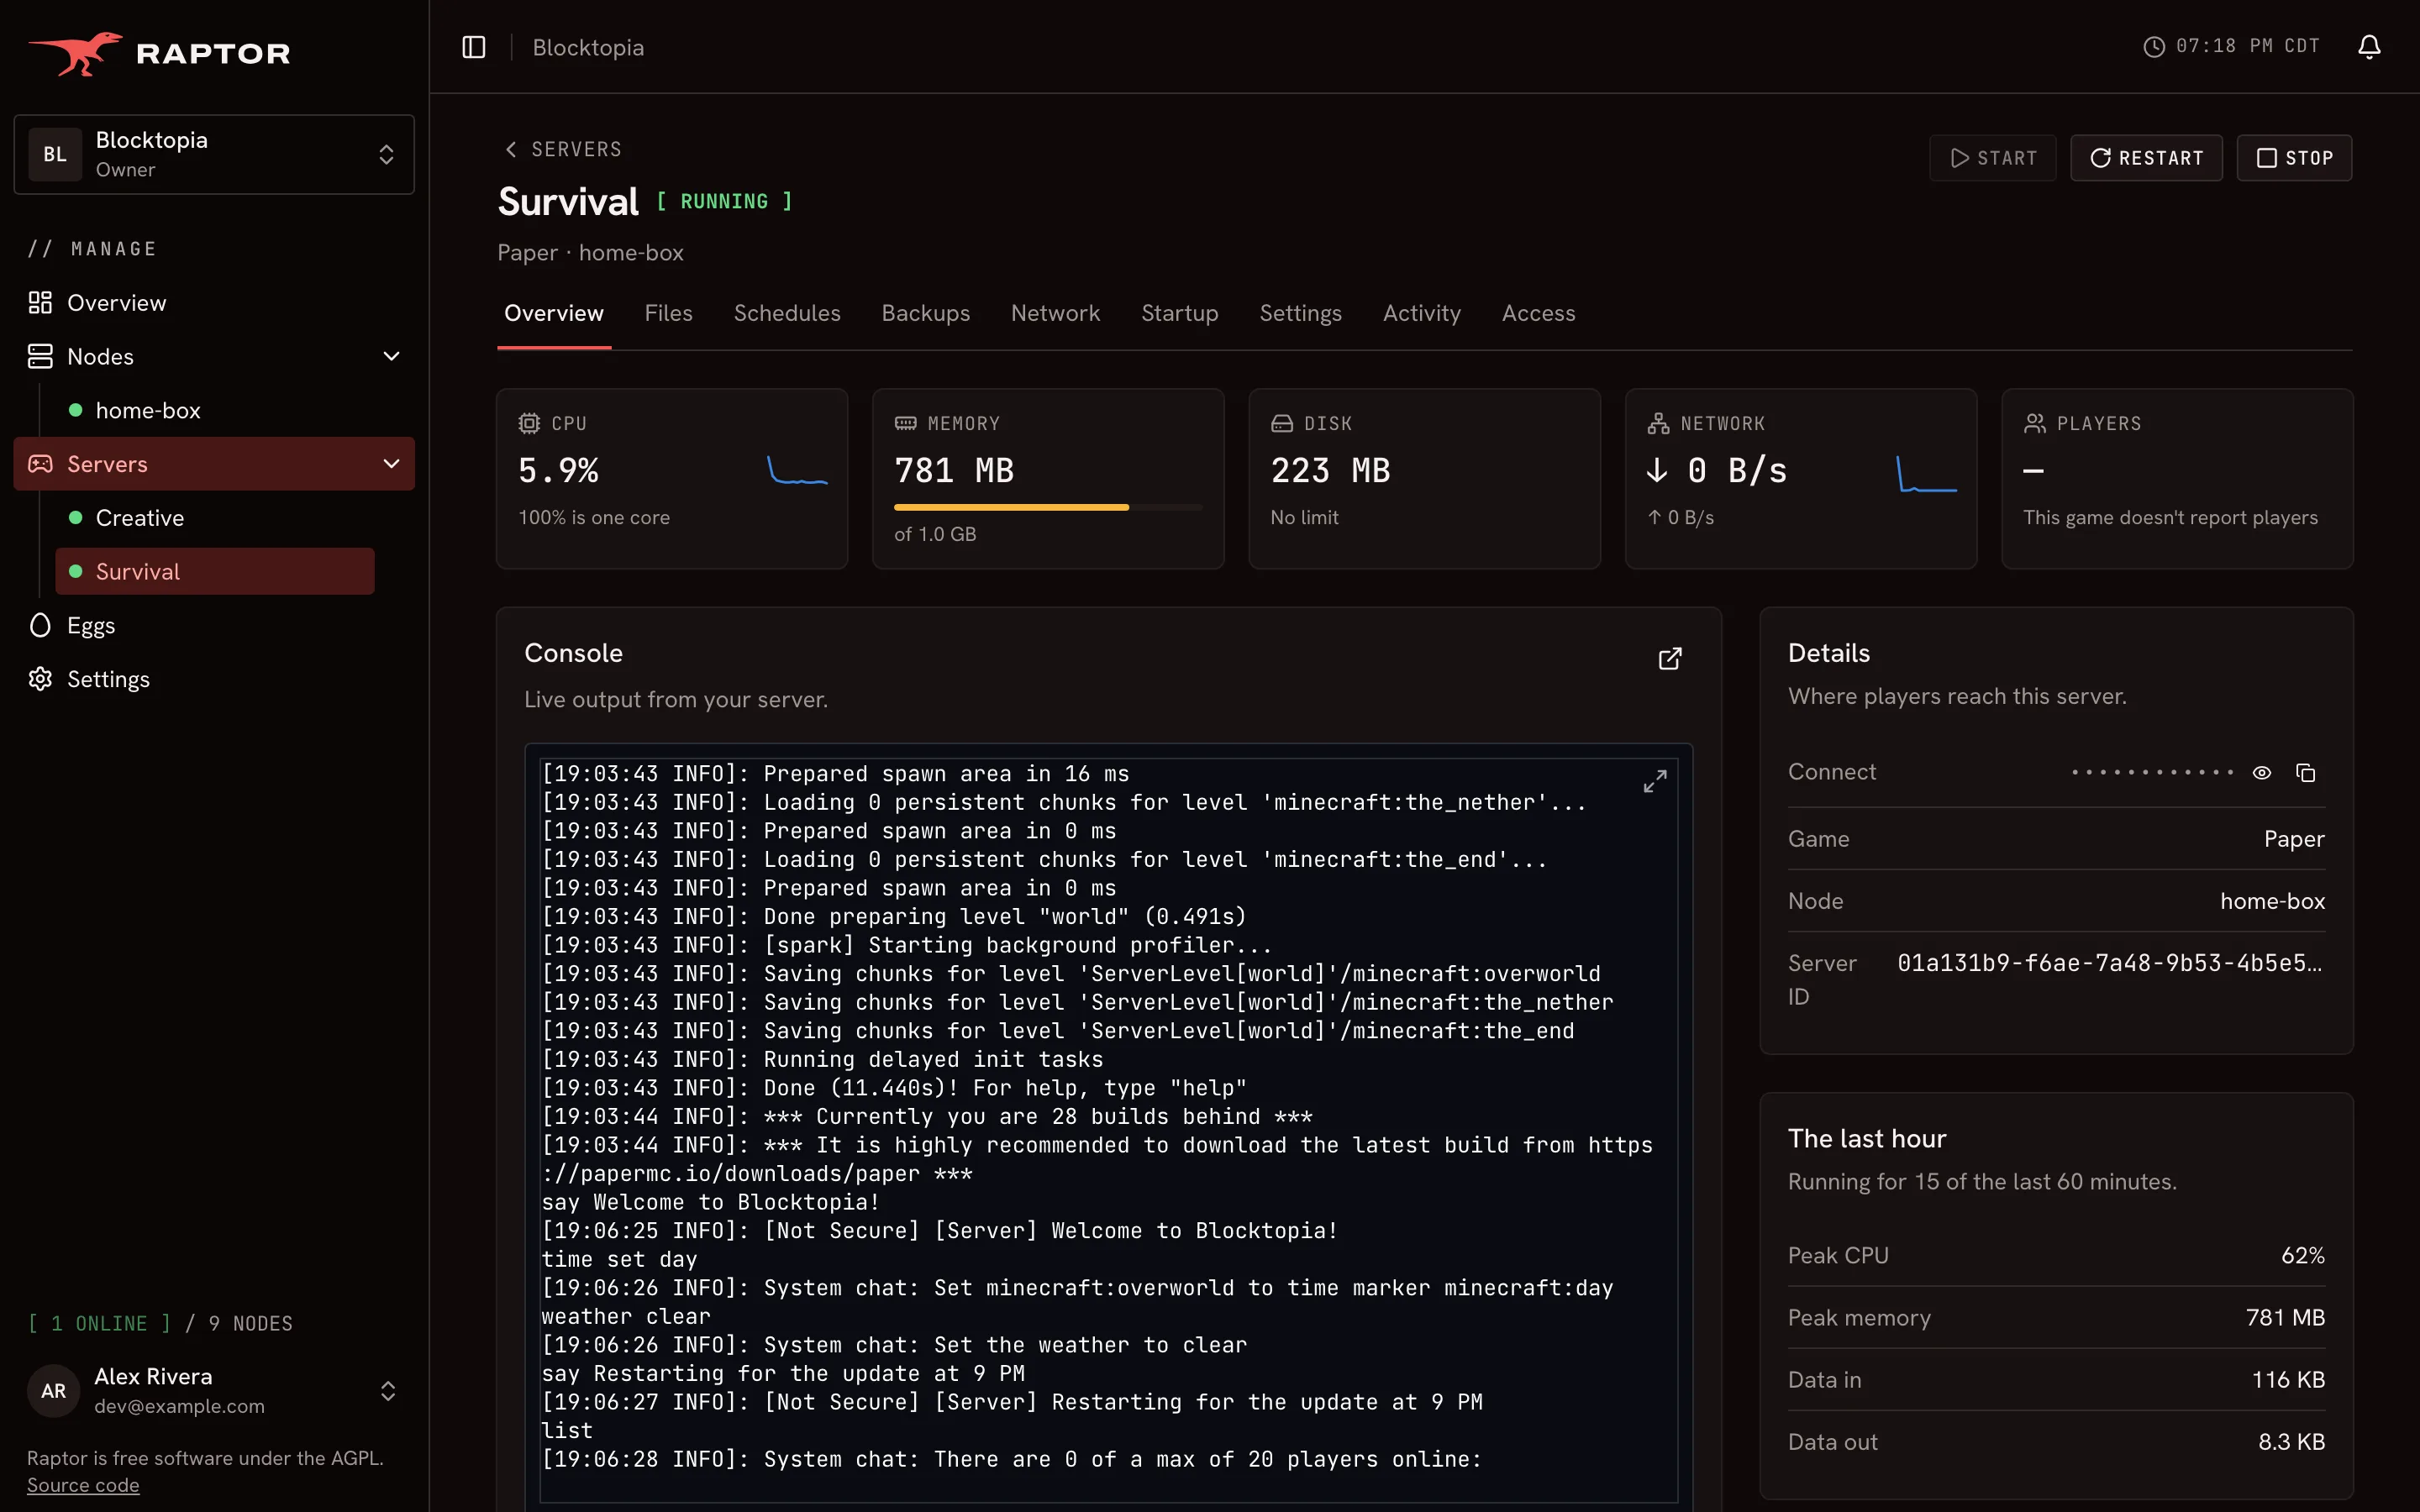Collapse the Servers section chevron

[x=392, y=464]
